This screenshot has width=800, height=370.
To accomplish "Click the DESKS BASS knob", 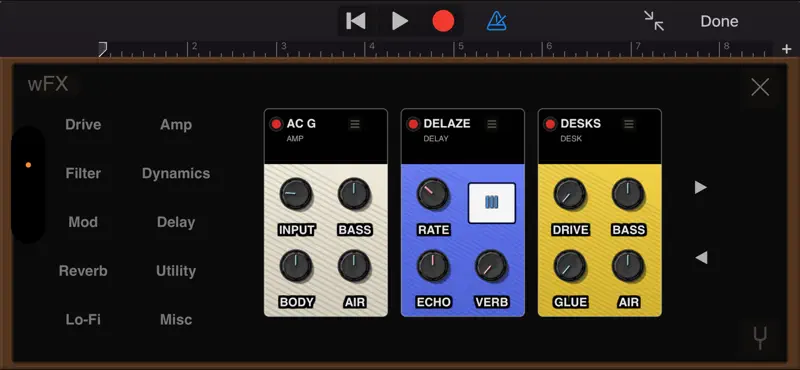I will pos(628,194).
